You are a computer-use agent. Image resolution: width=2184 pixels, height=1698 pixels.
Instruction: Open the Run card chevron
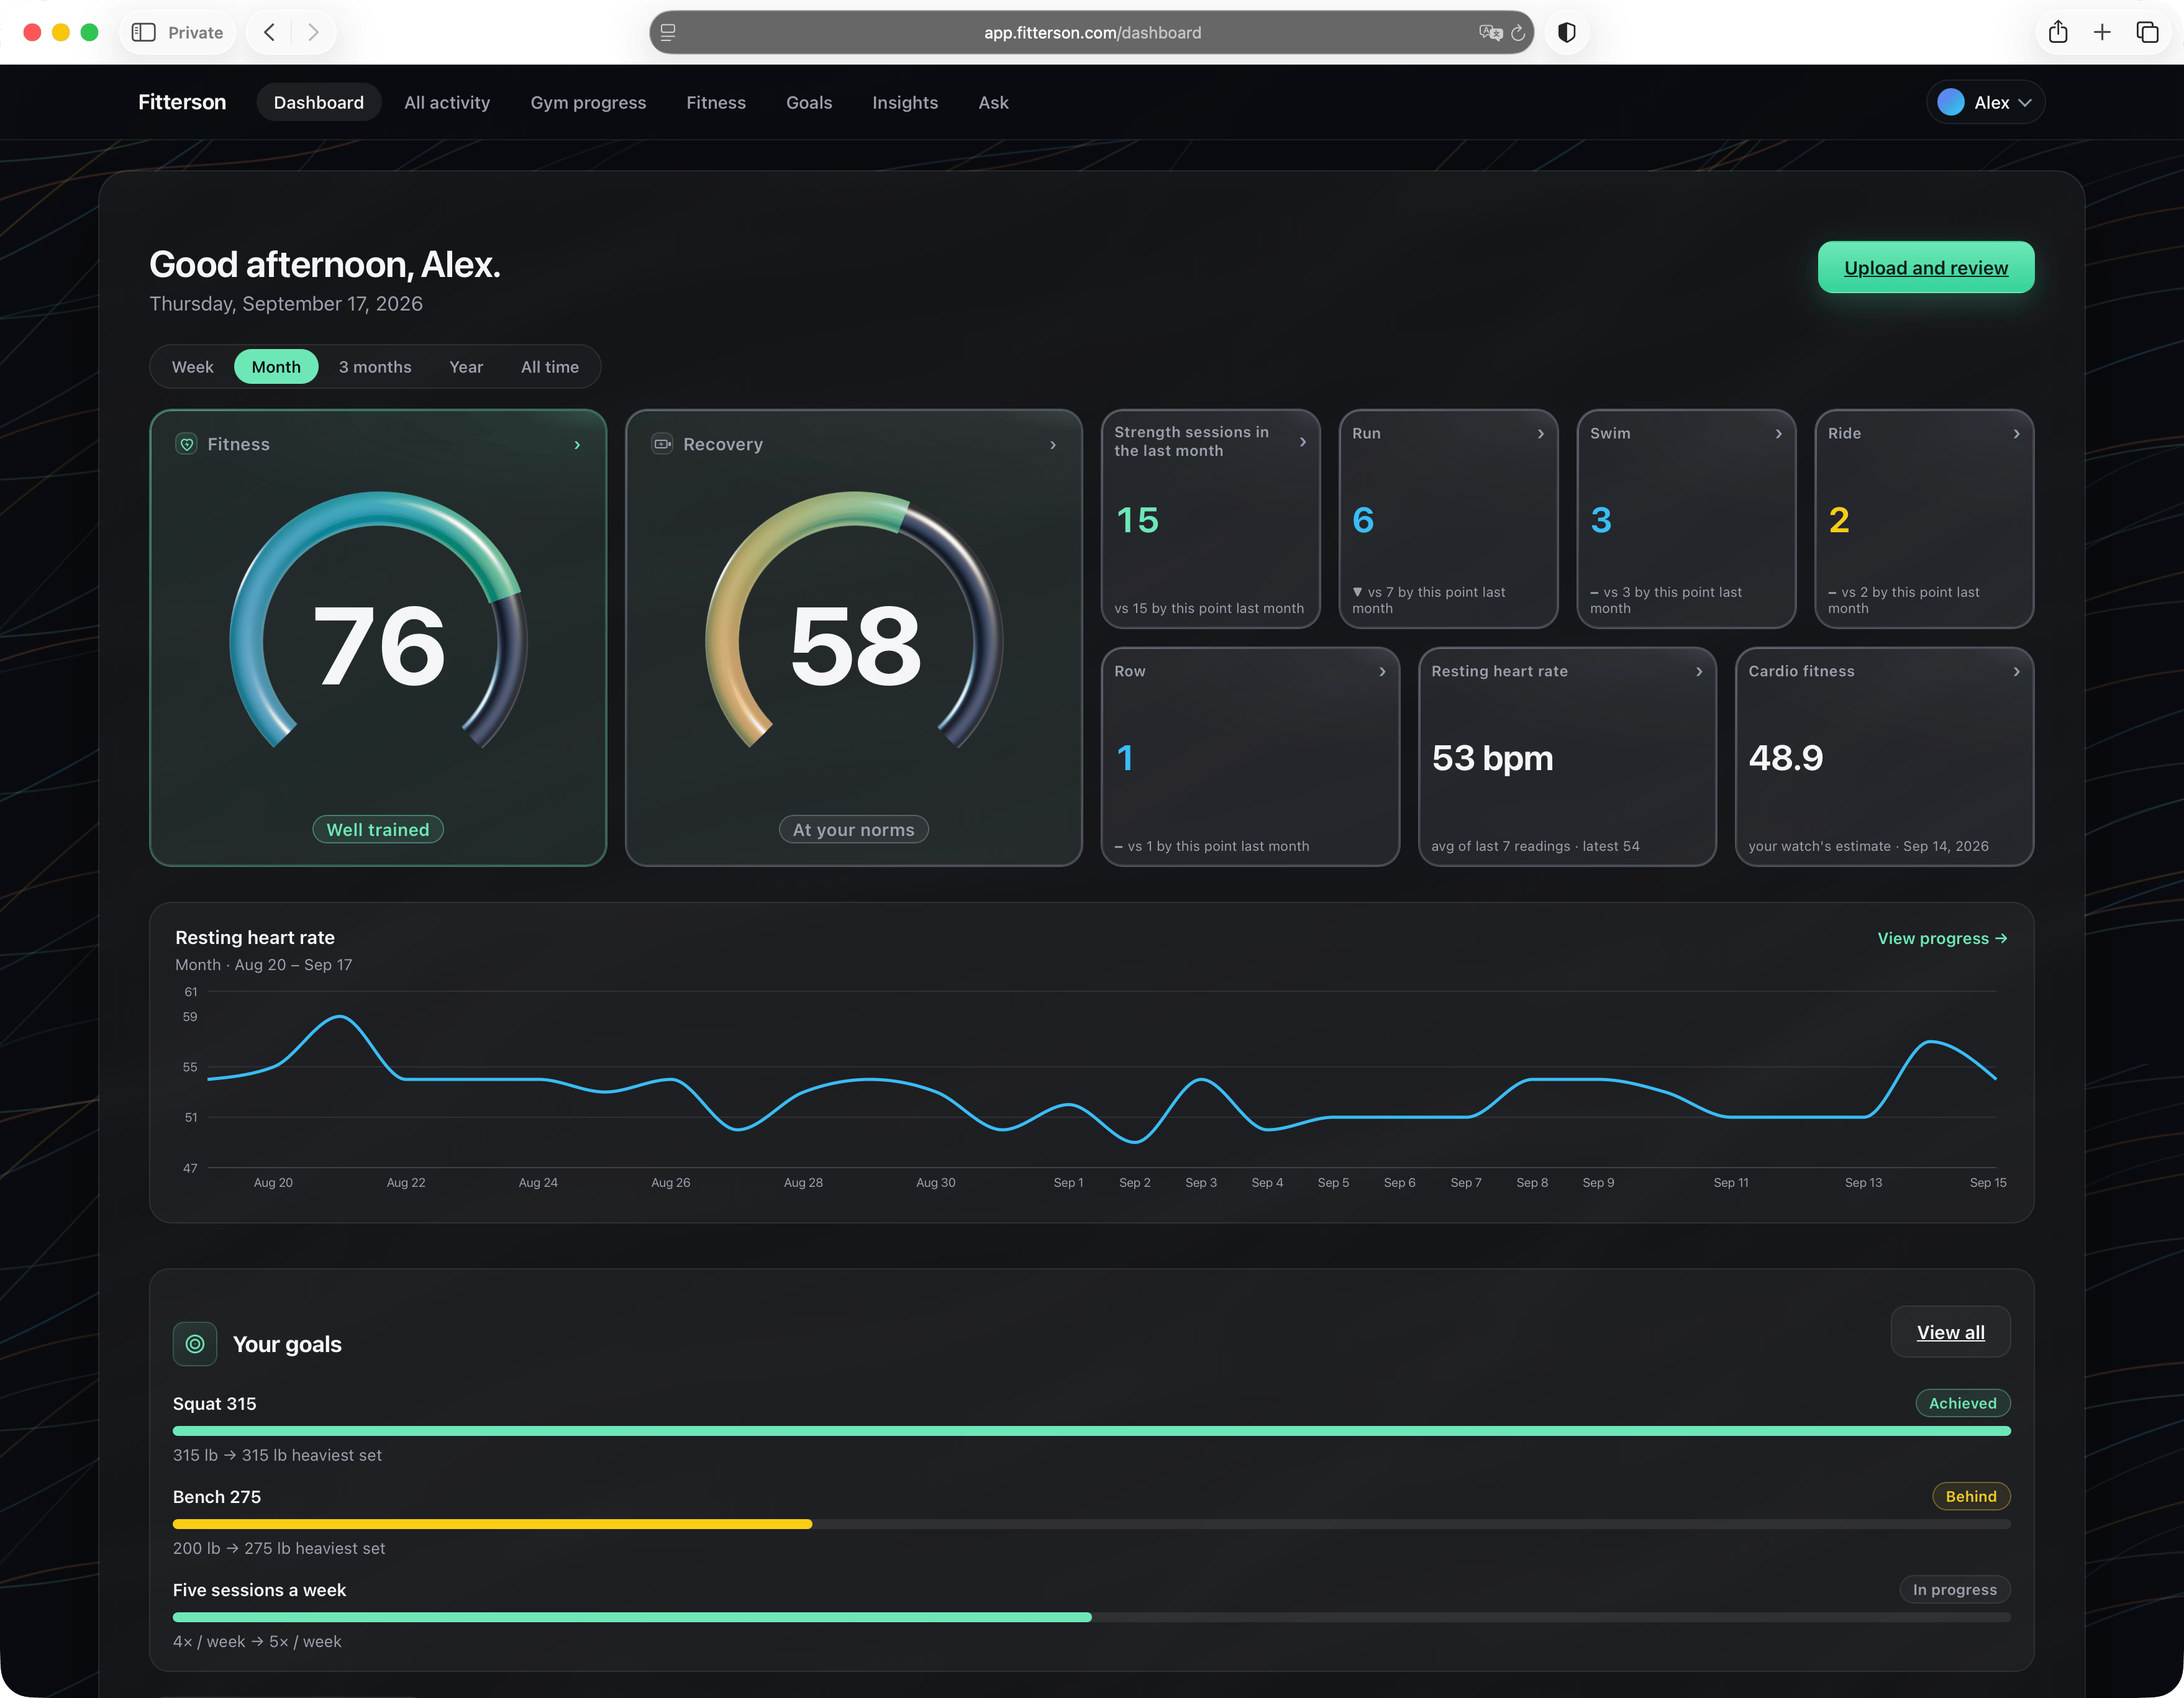(x=1541, y=434)
